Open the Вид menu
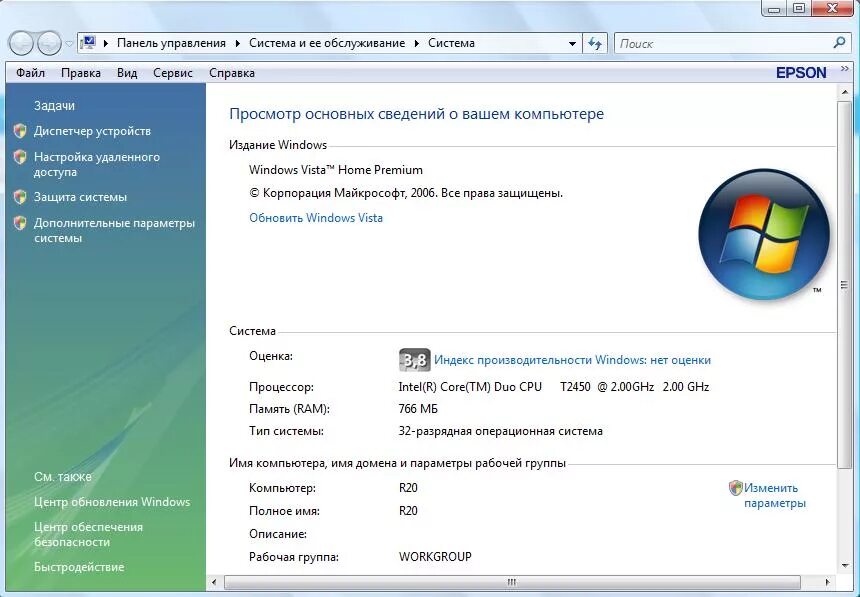Screen dimensions: 860x597 click(x=127, y=73)
